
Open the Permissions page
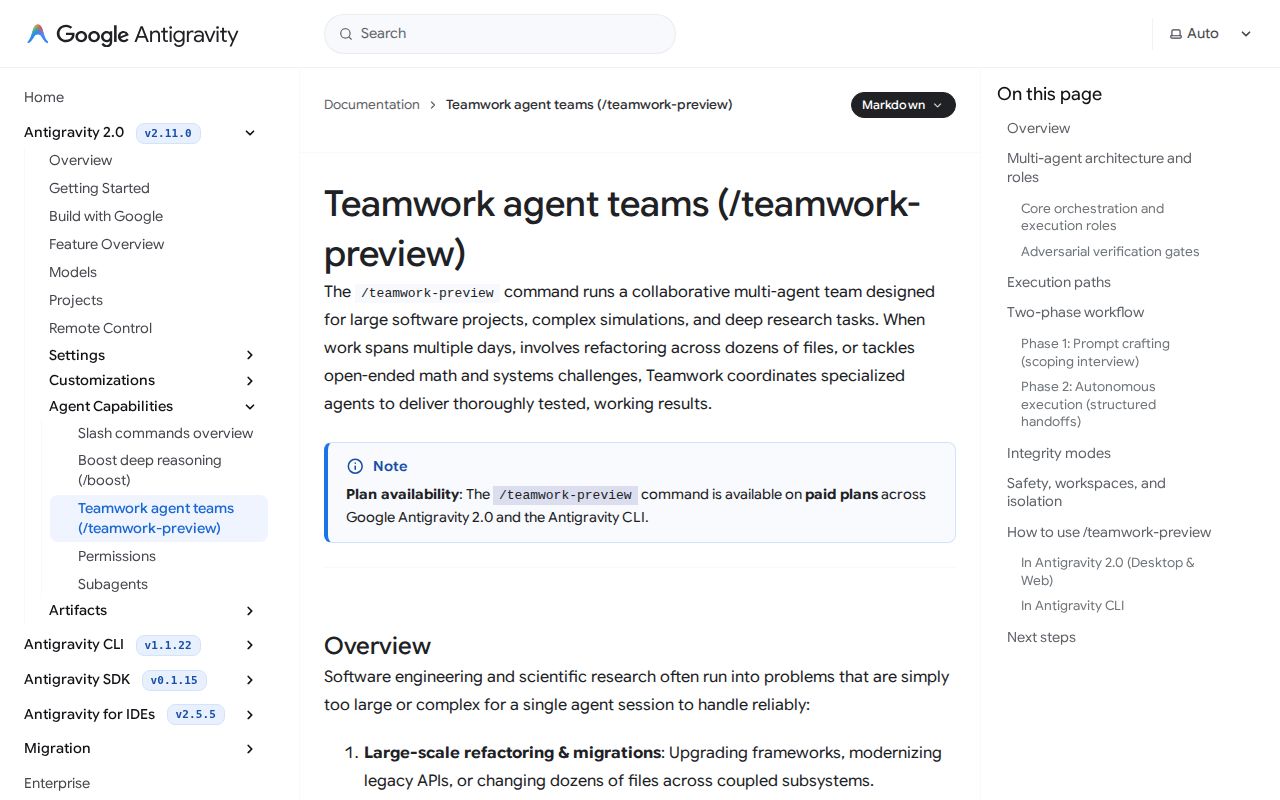tap(117, 556)
